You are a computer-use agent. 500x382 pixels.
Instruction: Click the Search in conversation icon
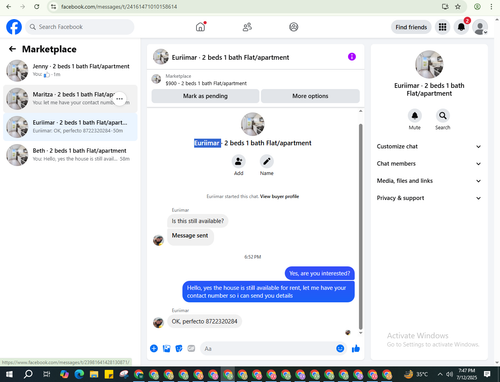(443, 116)
